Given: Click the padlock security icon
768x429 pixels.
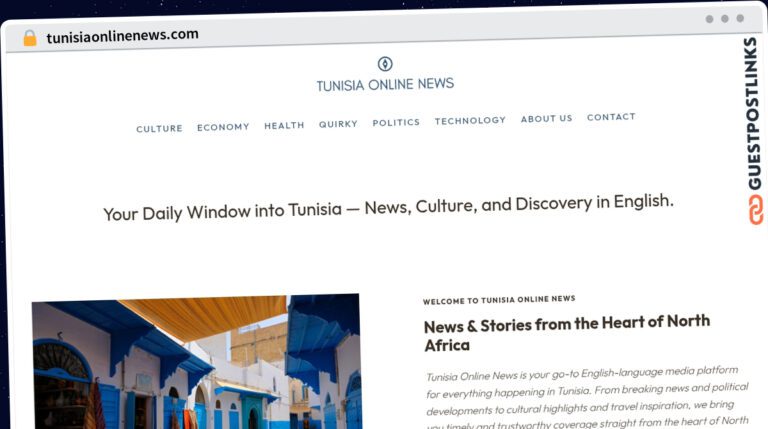Looking at the screenshot, I should click(30, 38).
